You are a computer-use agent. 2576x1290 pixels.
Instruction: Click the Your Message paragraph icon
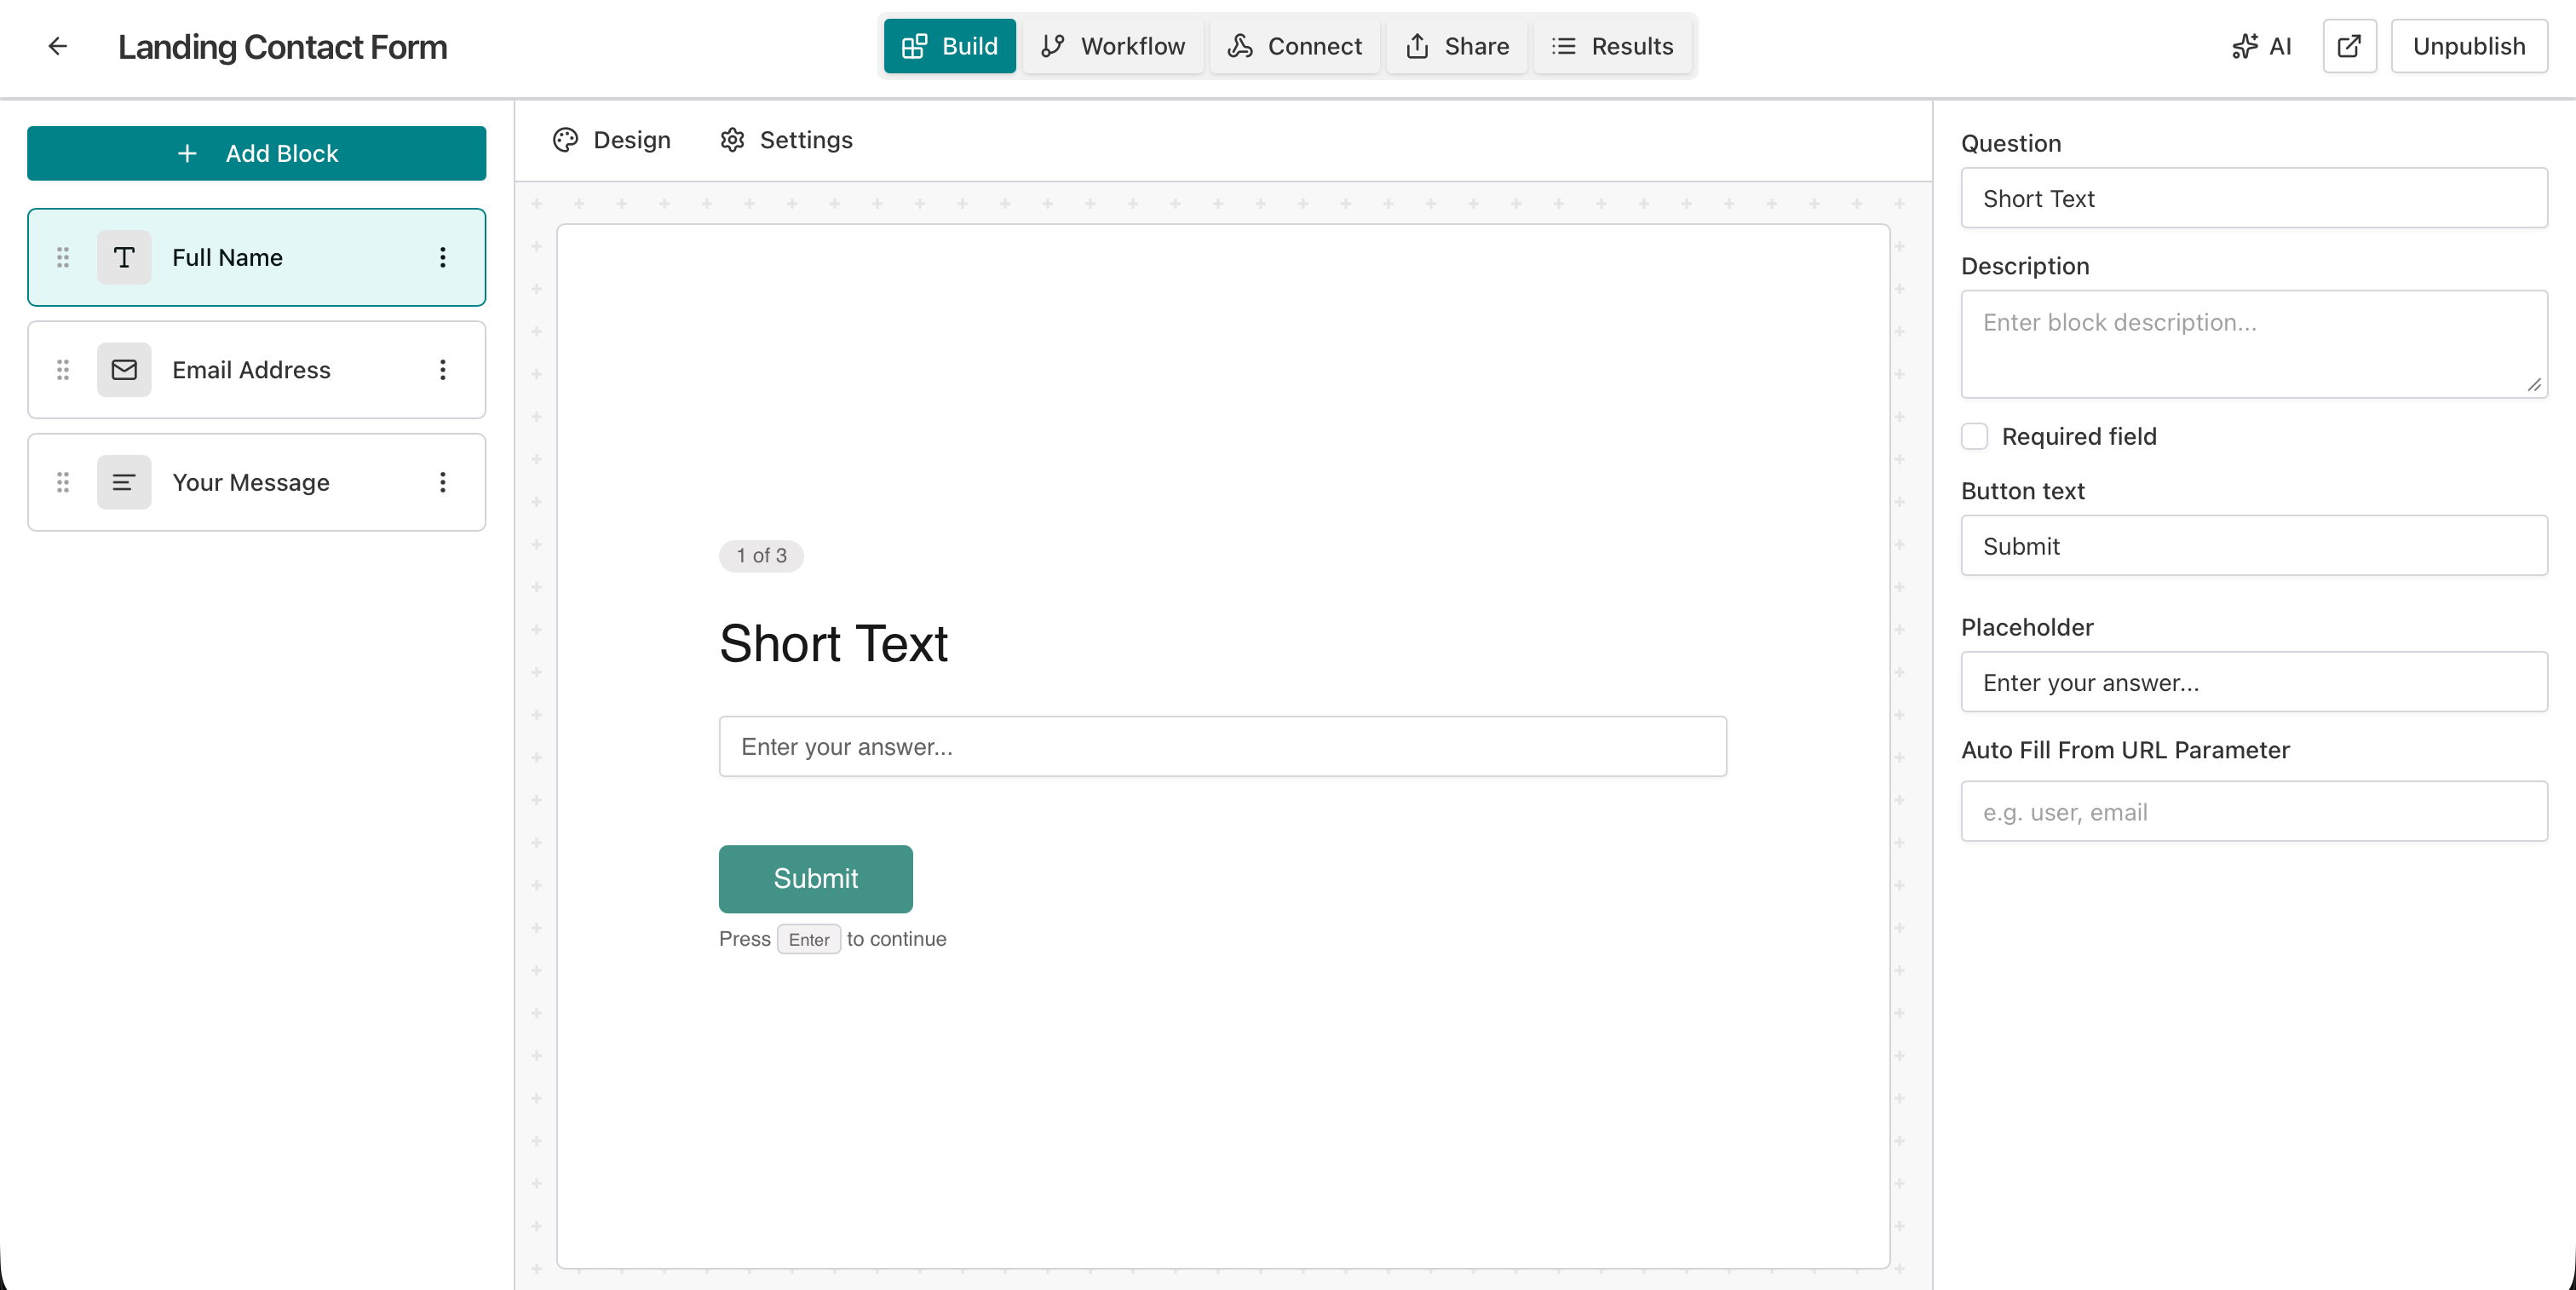pos(124,482)
